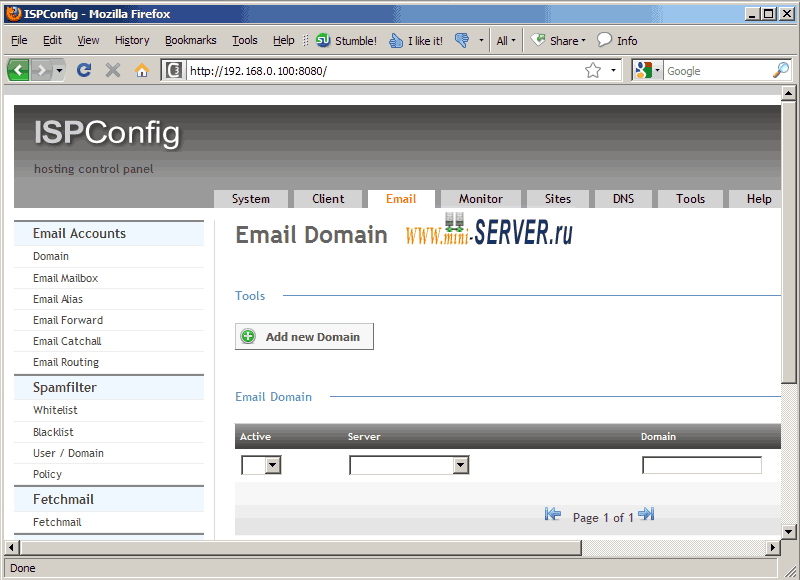Image resolution: width=800 pixels, height=580 pixels.
Task: Open the Active filter dropdown
Action: [x=261, y=465]
